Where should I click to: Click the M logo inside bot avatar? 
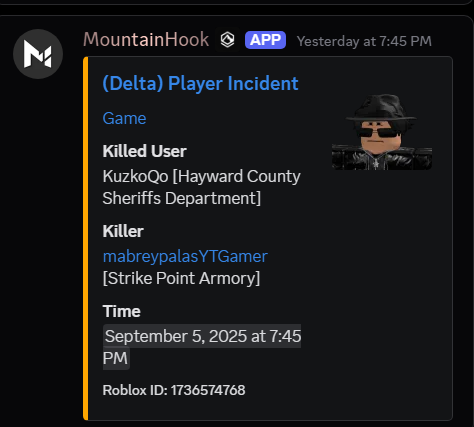point(38,56)
